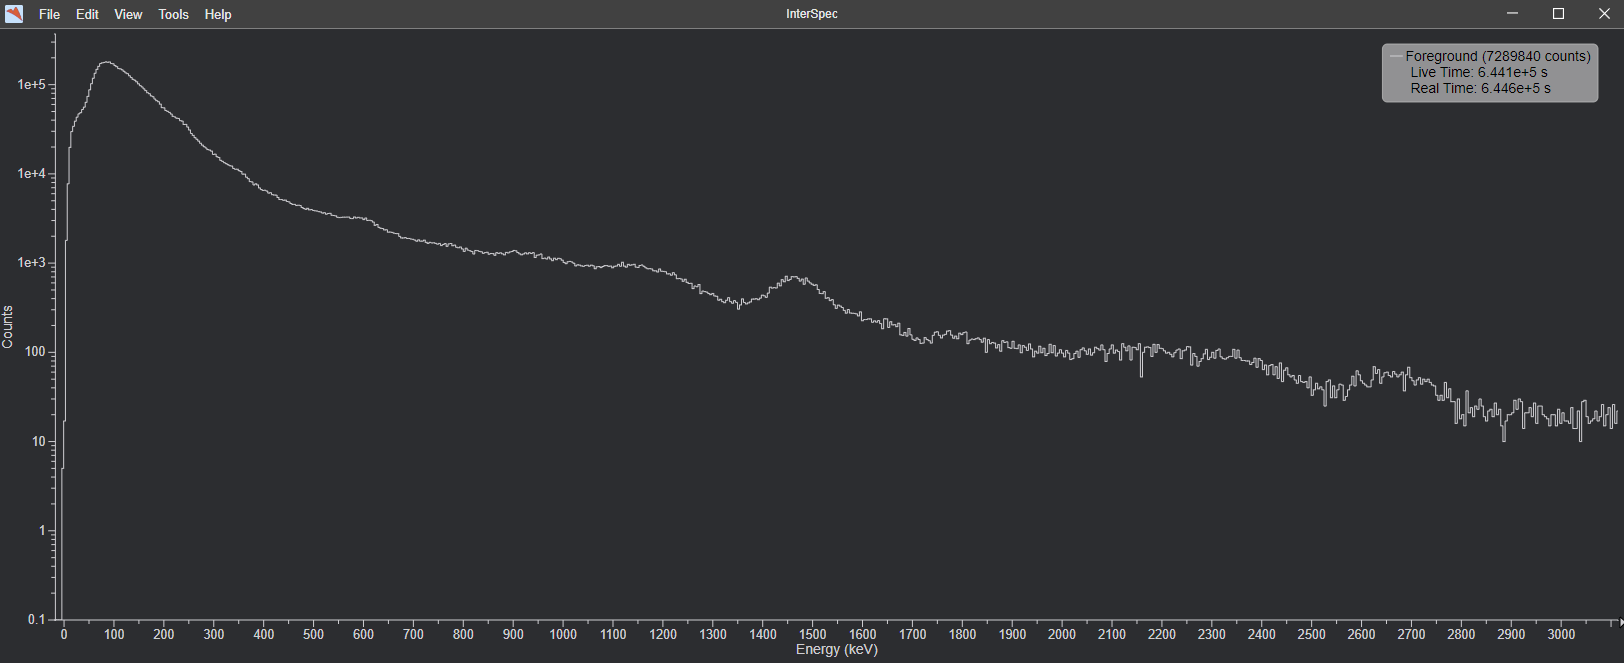
Task: Open the View menu
Action: (x=128, y=14)
